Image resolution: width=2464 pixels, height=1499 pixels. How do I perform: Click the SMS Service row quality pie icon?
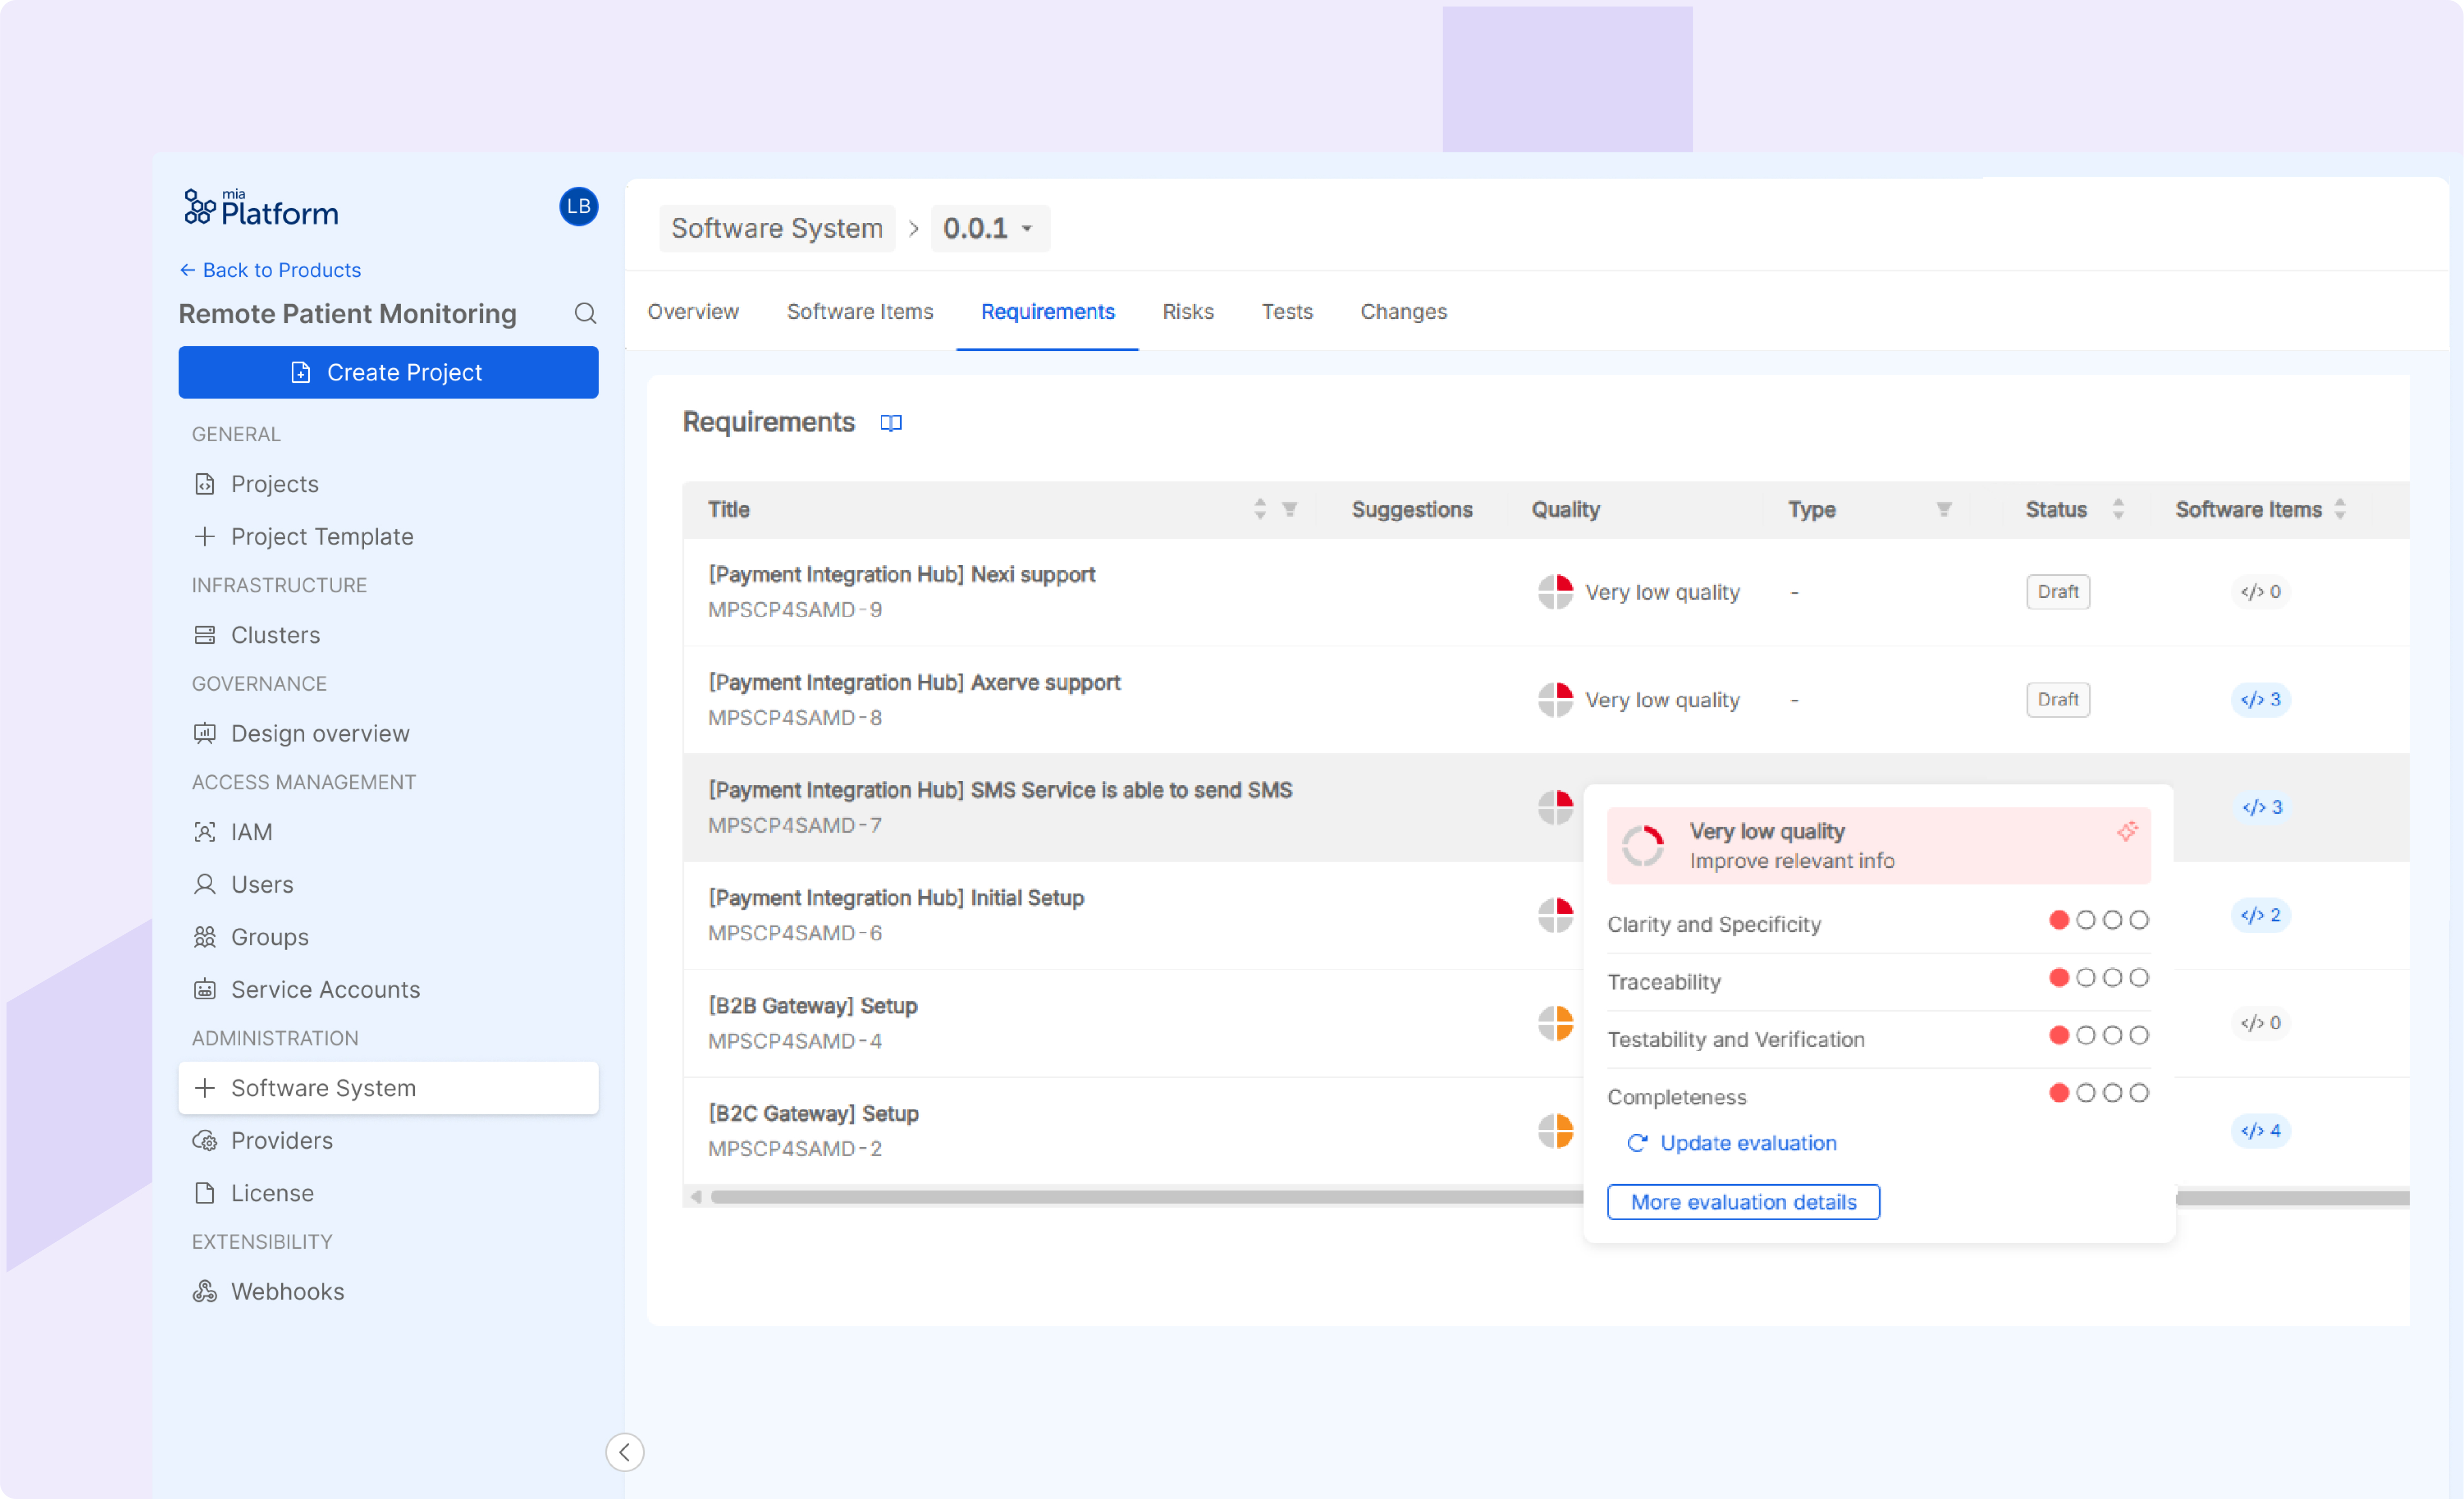pos(1556,807)
